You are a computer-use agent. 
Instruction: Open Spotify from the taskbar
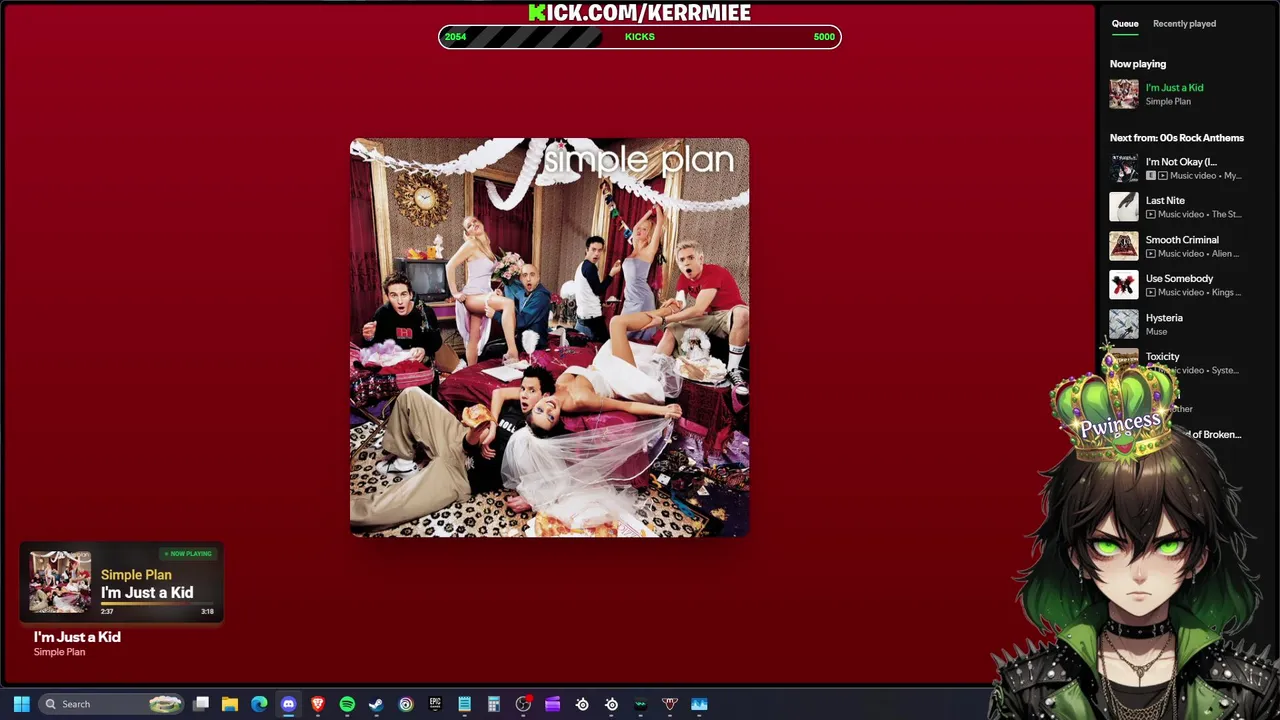[347, 704]
